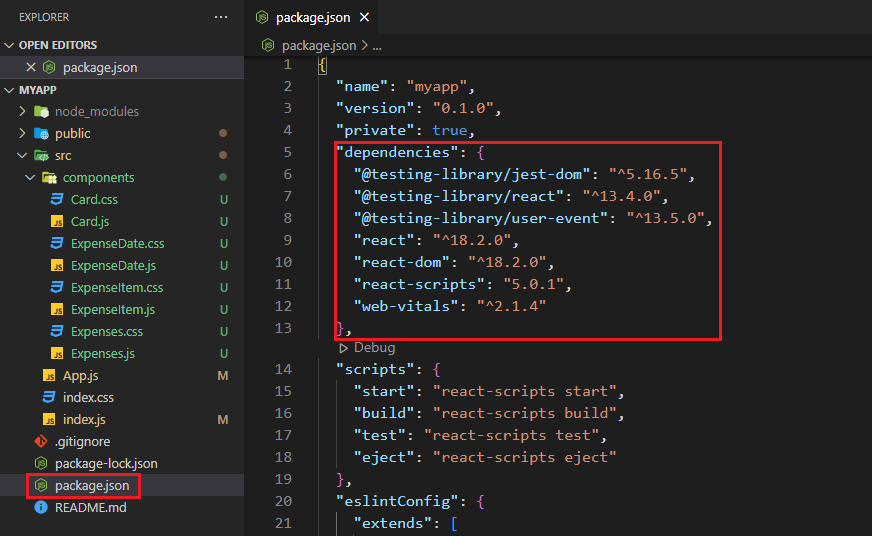This screenshot has height=536, width=872.
Task: Click the "eslintConfig" key text
Action: coord(398,502)
